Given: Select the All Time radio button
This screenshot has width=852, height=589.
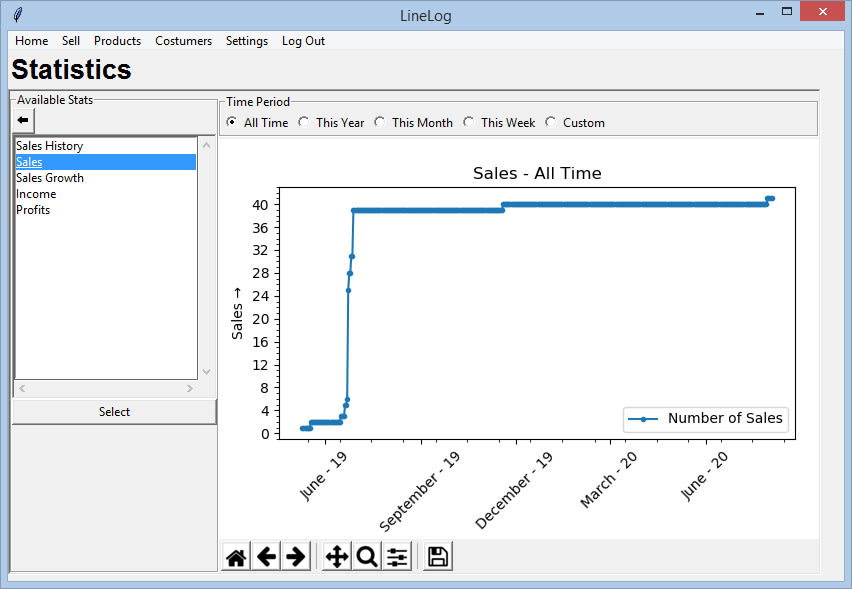Looking at the screenshot, I should [232, 123].
